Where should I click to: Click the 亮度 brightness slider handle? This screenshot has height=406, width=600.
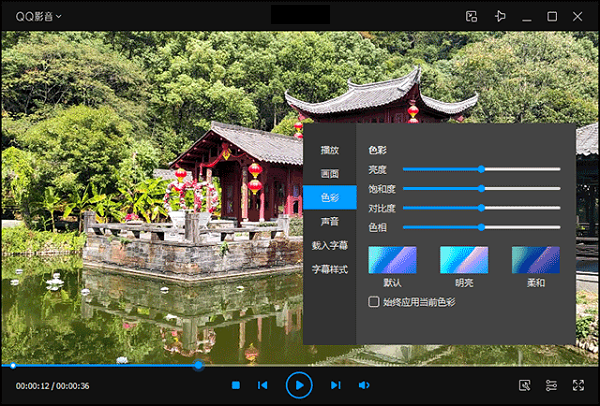[x=481, y=169]
